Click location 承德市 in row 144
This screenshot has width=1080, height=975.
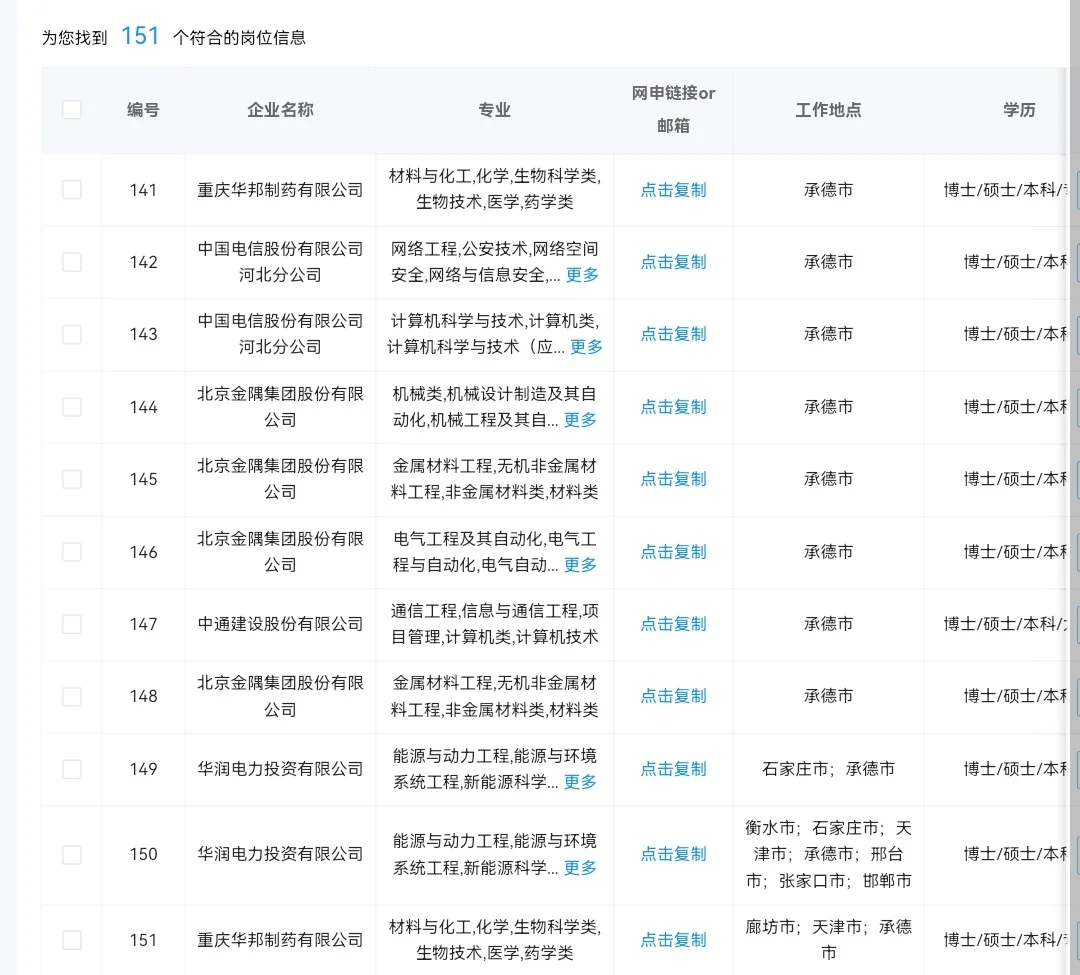[829, 407]
